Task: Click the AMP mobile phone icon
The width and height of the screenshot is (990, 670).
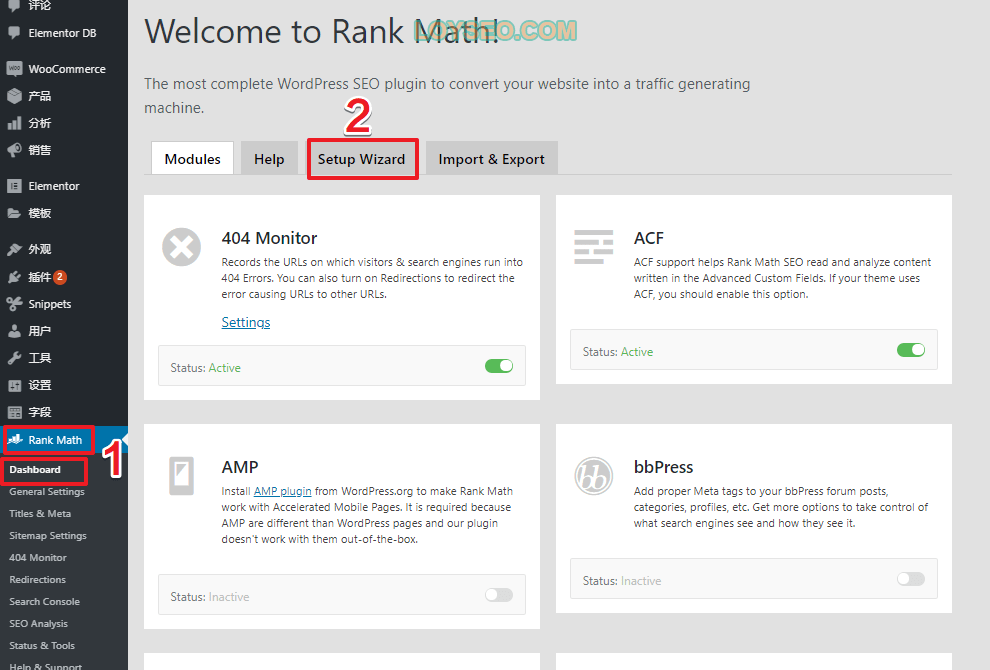Action: [x=181, y=476]
